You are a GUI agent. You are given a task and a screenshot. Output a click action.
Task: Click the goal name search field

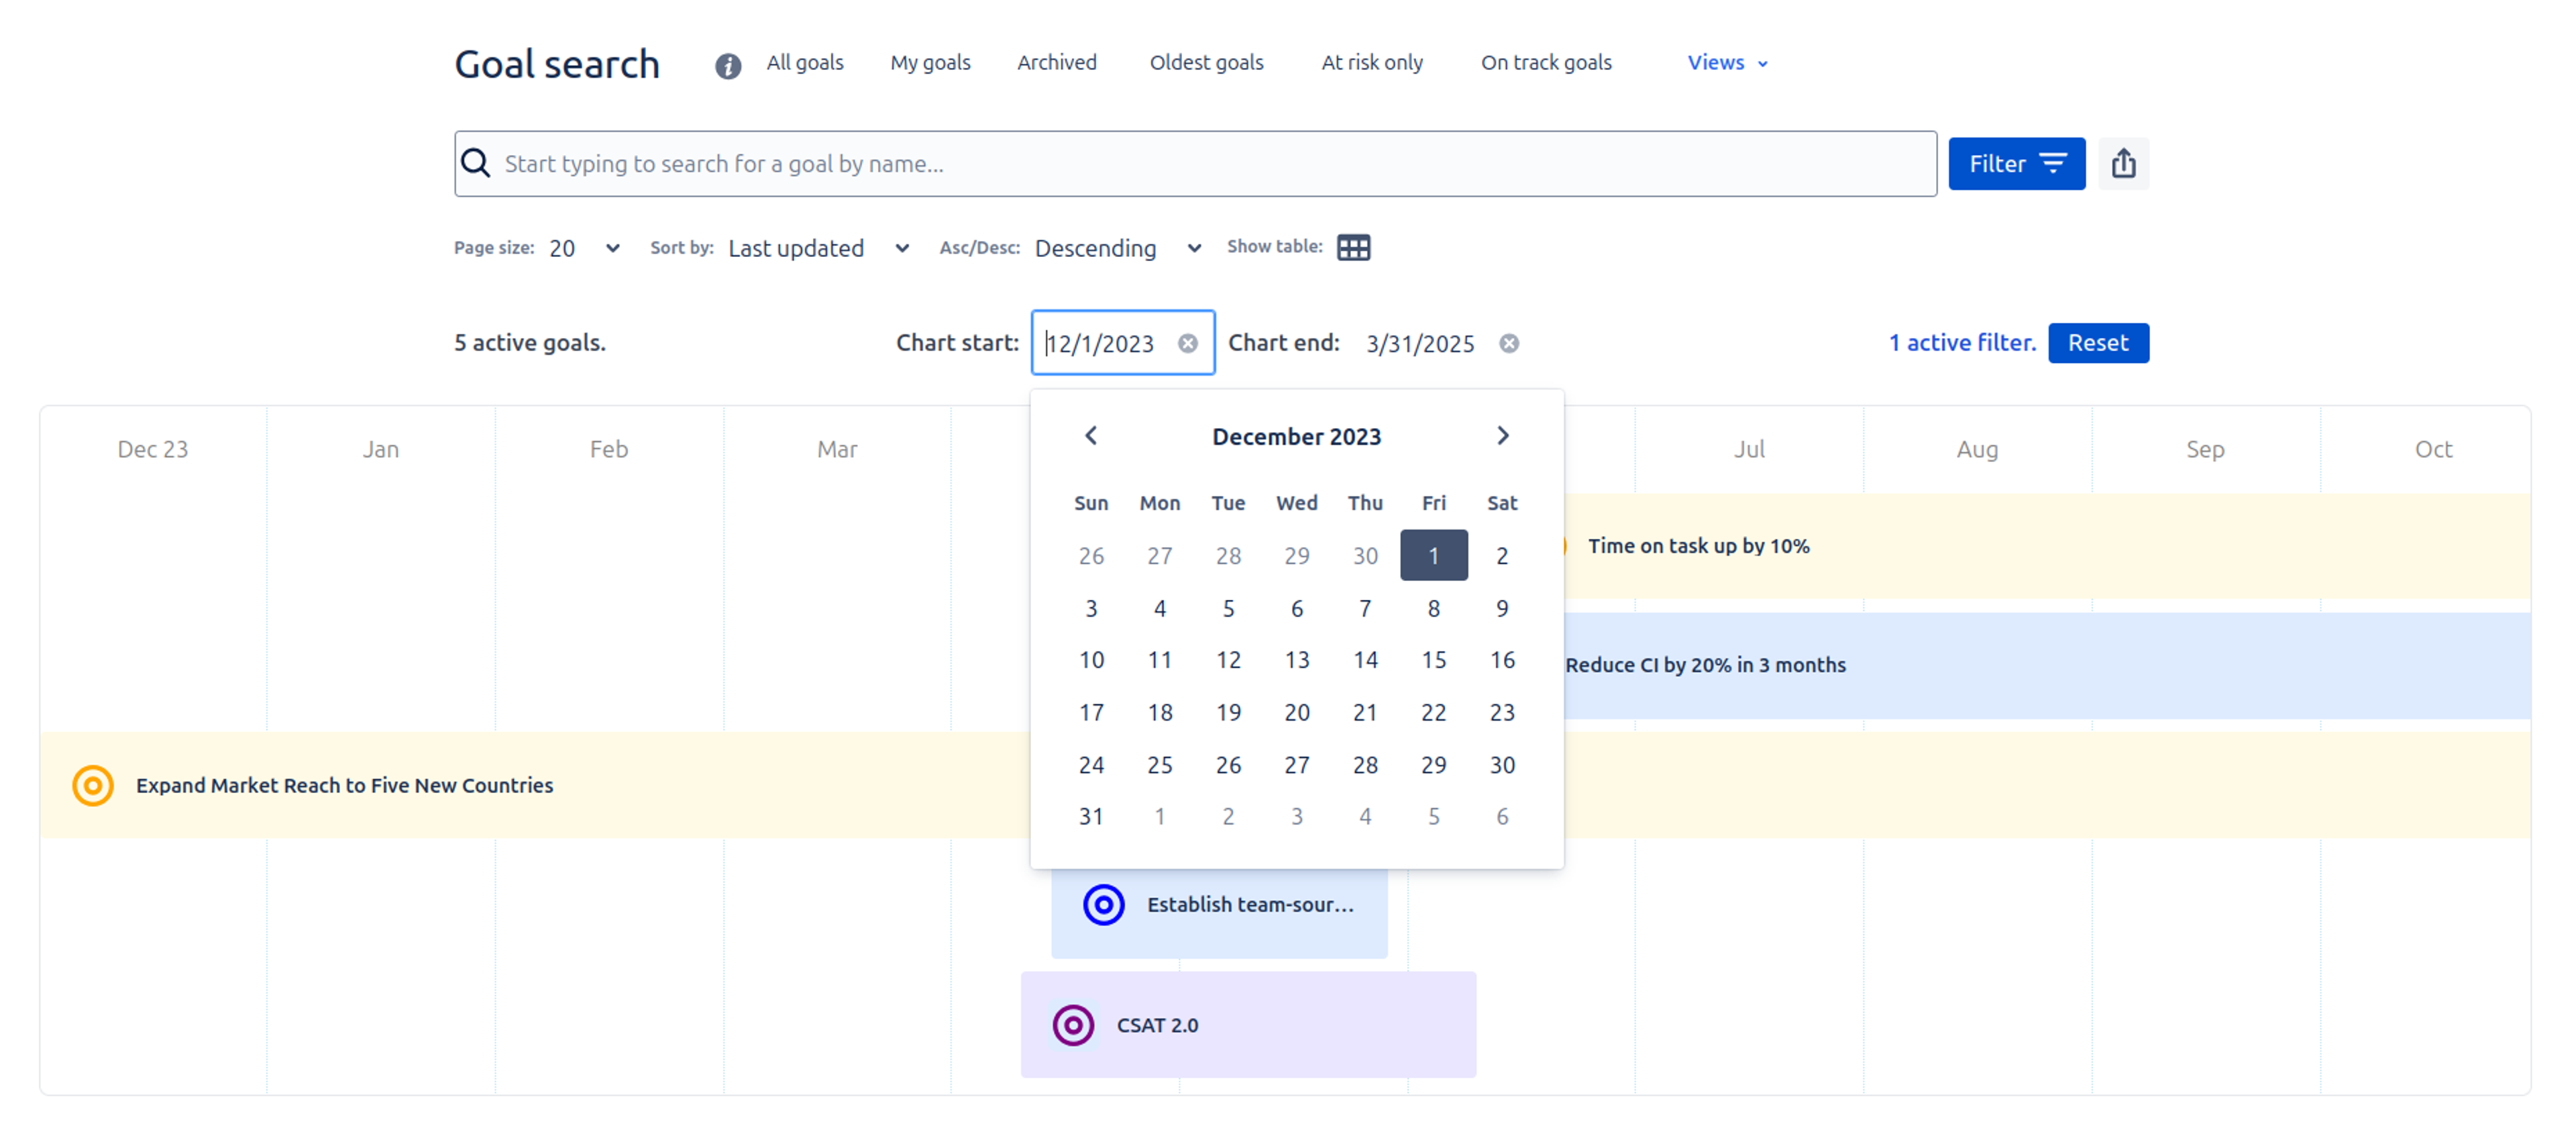[x=1195, y=163]
